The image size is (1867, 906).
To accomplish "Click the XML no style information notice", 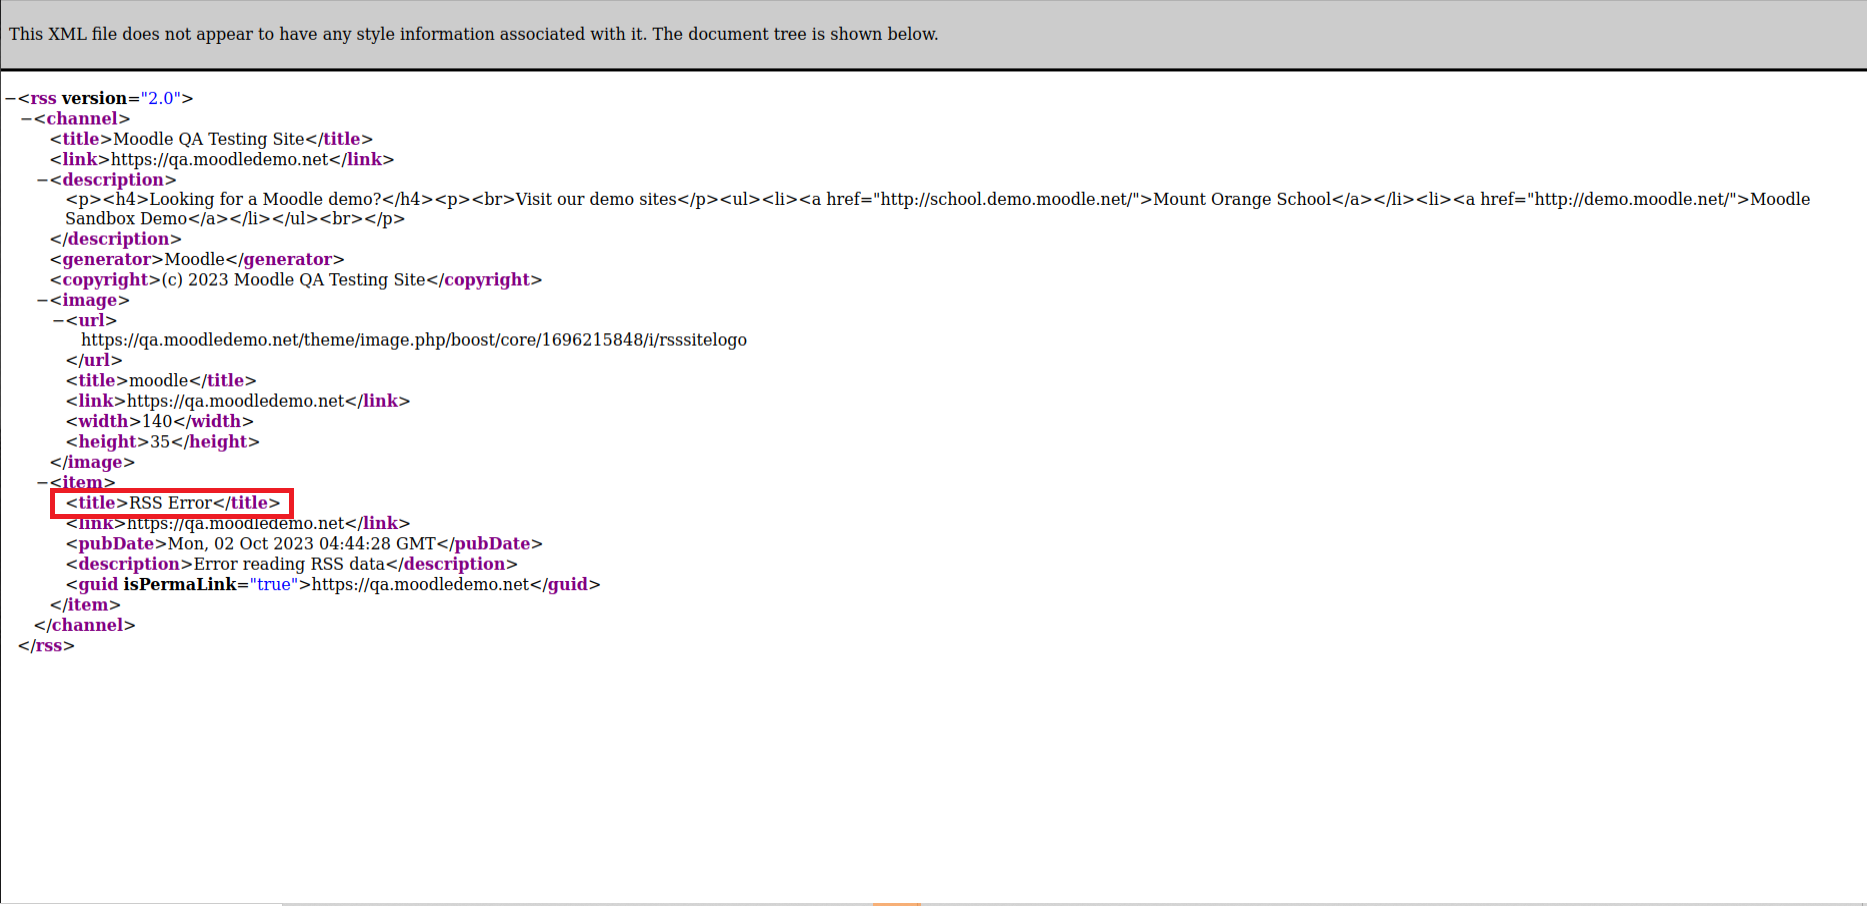I will [473, 34].
